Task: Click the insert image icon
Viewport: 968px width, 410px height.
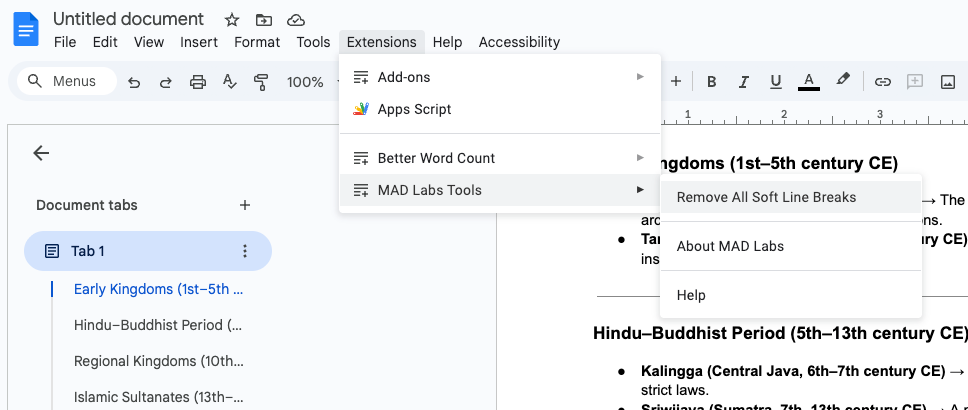Action: click(x=948, y=82)
